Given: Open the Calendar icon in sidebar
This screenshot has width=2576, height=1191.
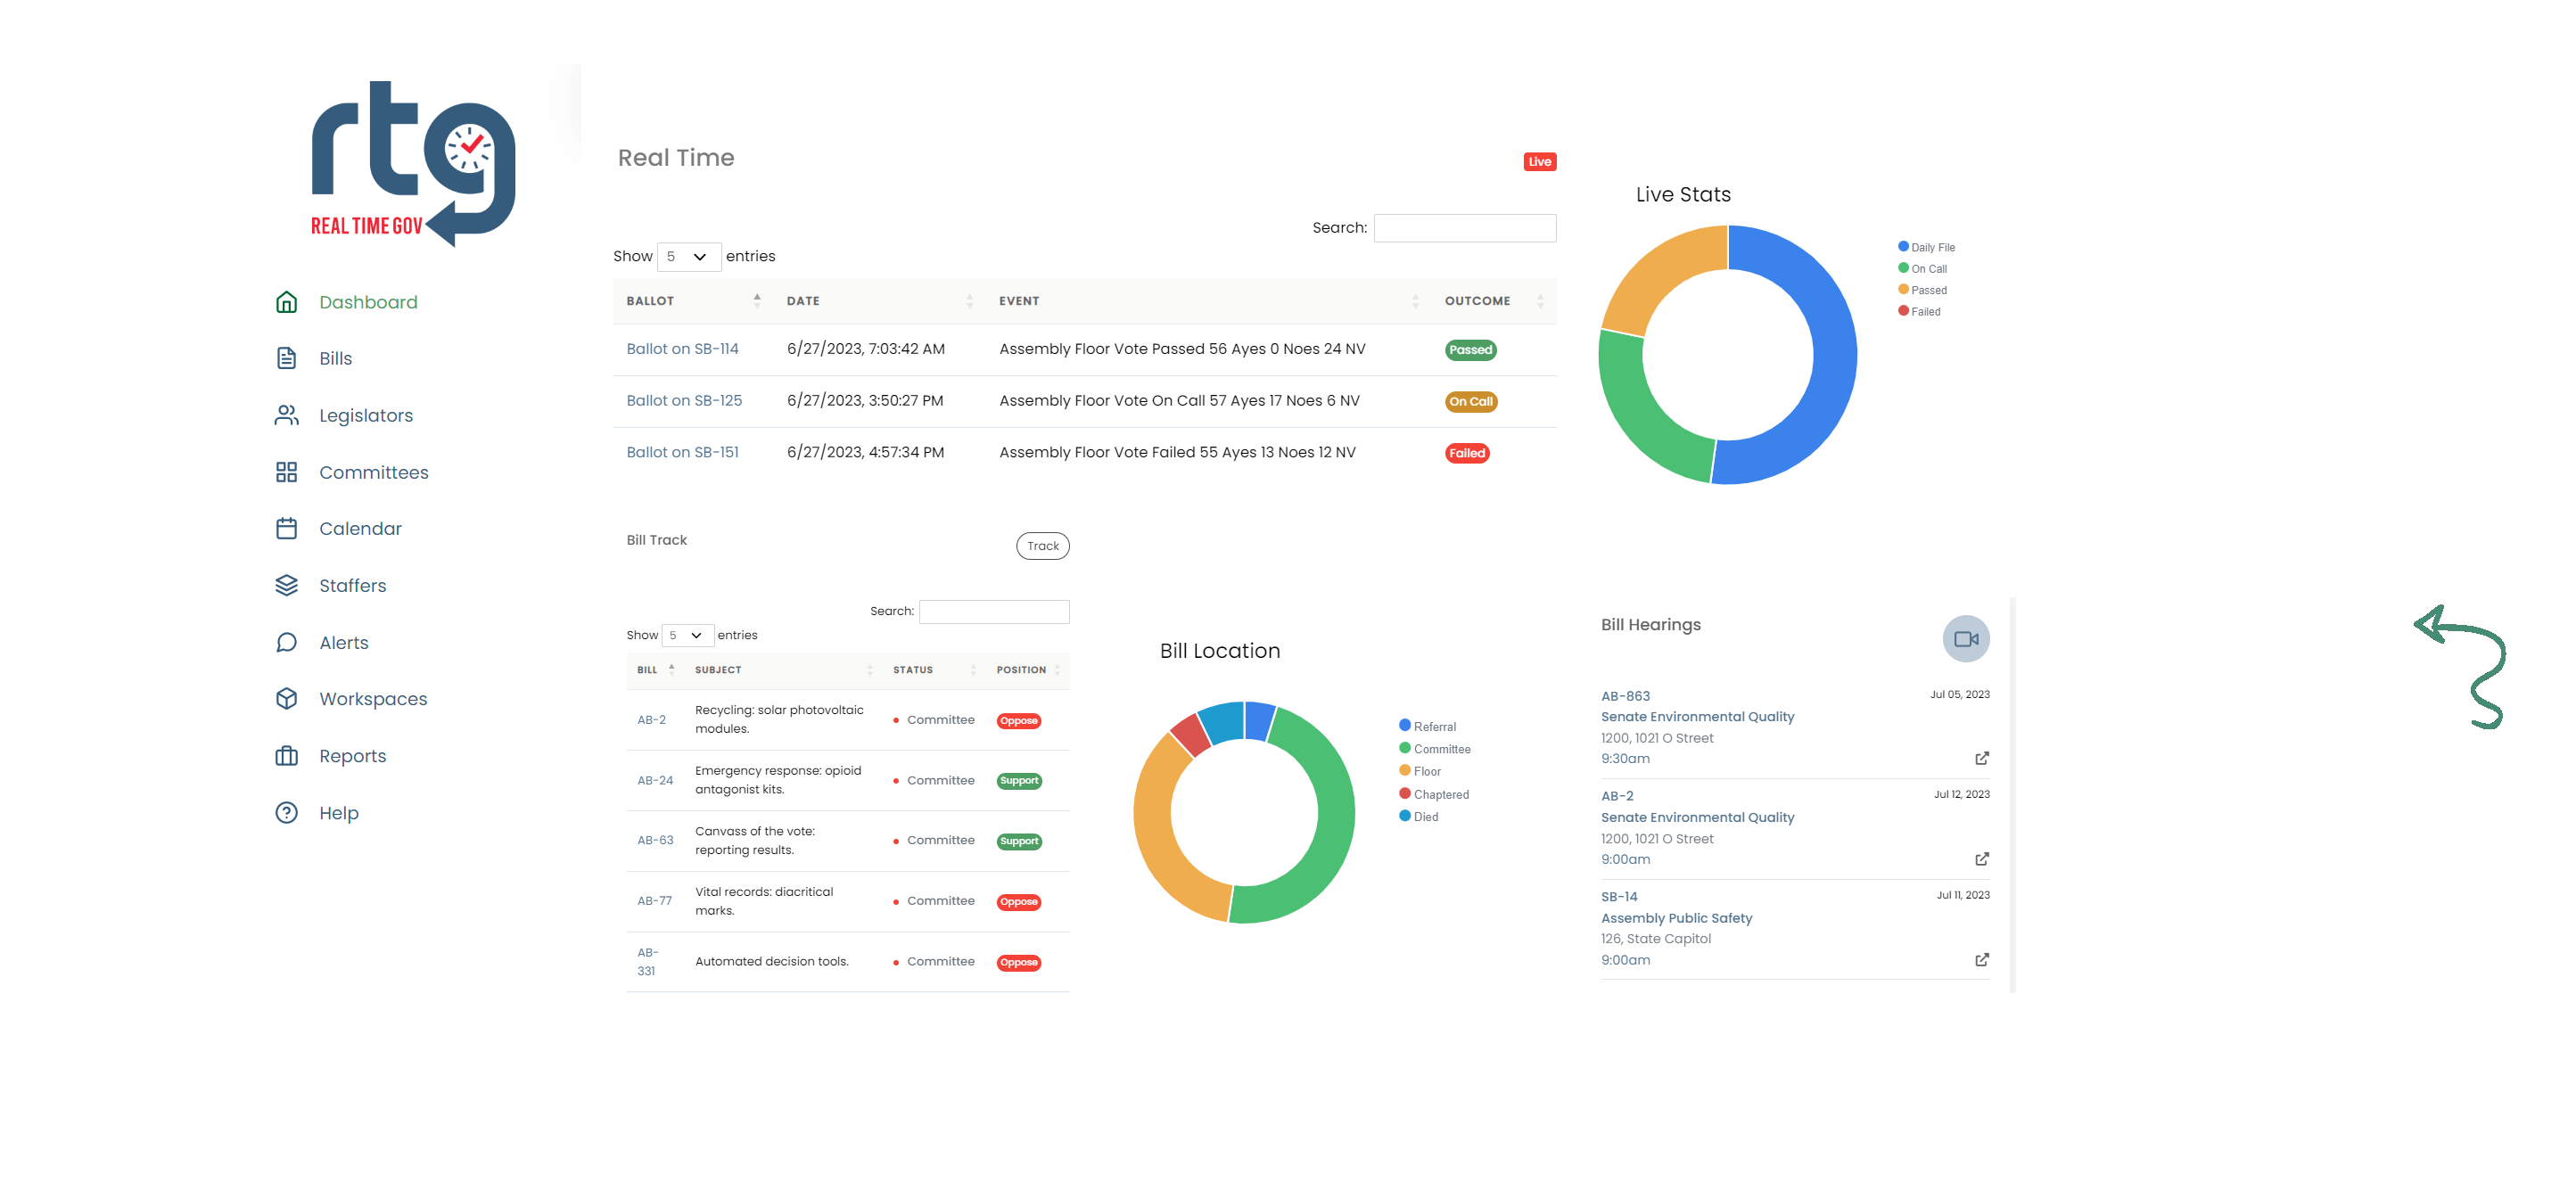Looking at the screenshot, I should [x=287, y=528].
